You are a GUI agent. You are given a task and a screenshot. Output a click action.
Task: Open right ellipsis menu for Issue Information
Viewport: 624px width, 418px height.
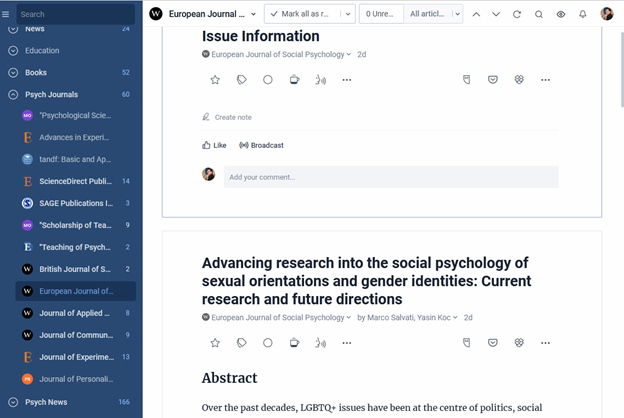pos(545,80)
